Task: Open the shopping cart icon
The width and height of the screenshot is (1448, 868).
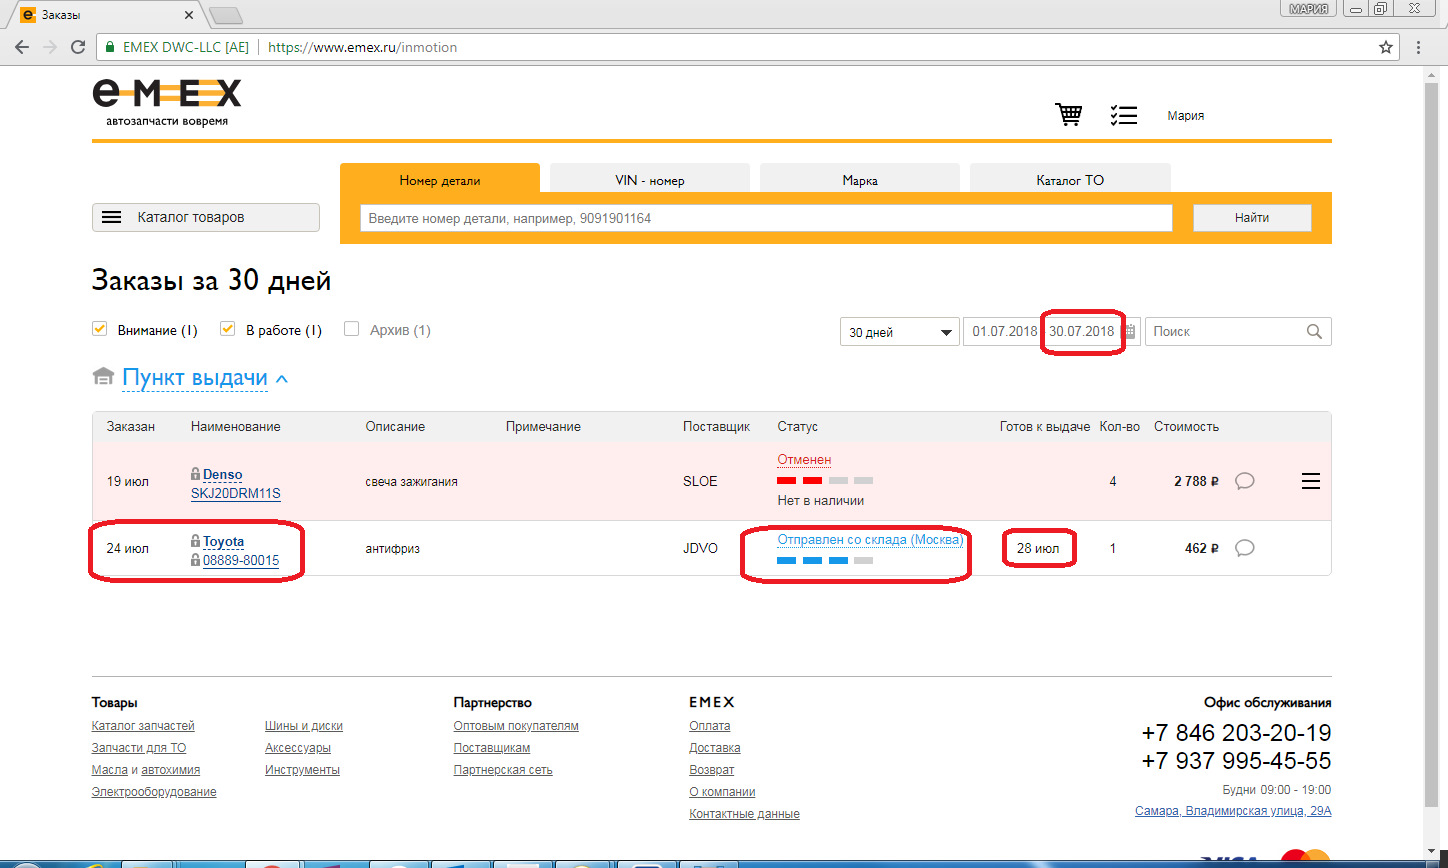Action: (x=1069, y=115)
